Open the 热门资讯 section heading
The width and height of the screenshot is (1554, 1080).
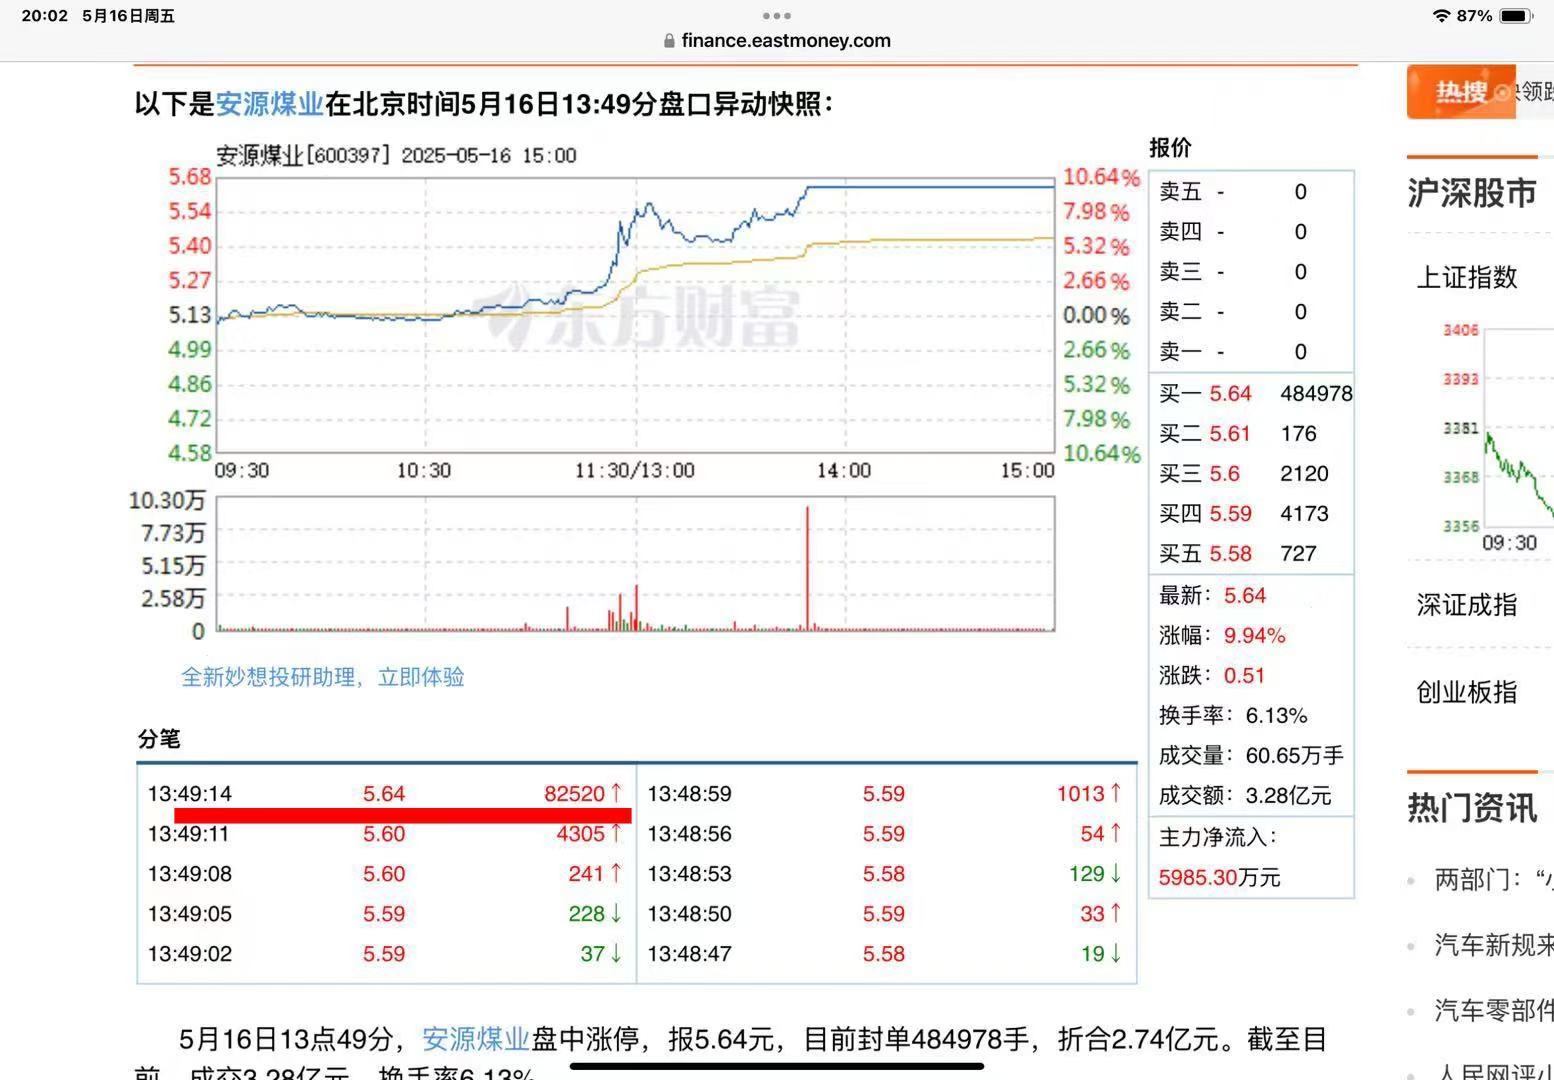coord(1472,808)
